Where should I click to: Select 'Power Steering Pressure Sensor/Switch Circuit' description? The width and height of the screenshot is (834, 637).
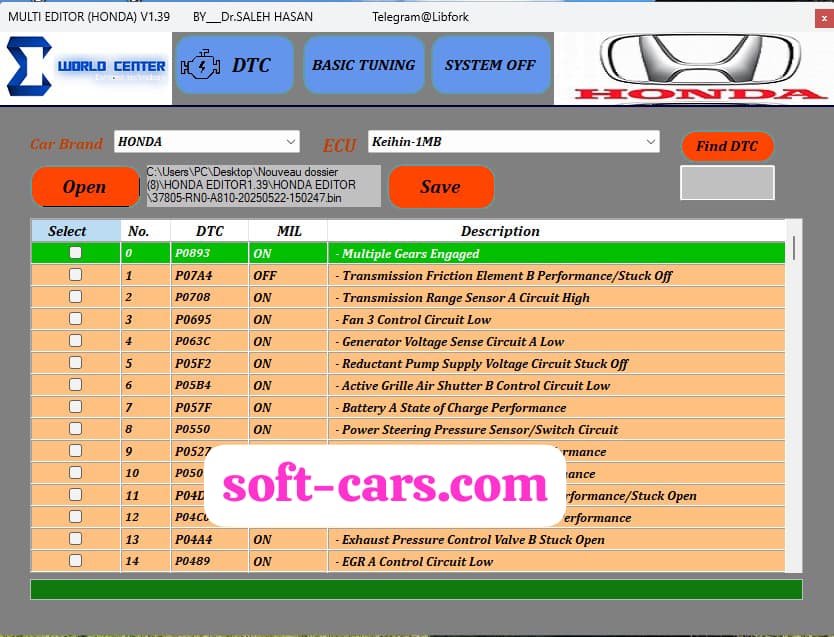480,430
